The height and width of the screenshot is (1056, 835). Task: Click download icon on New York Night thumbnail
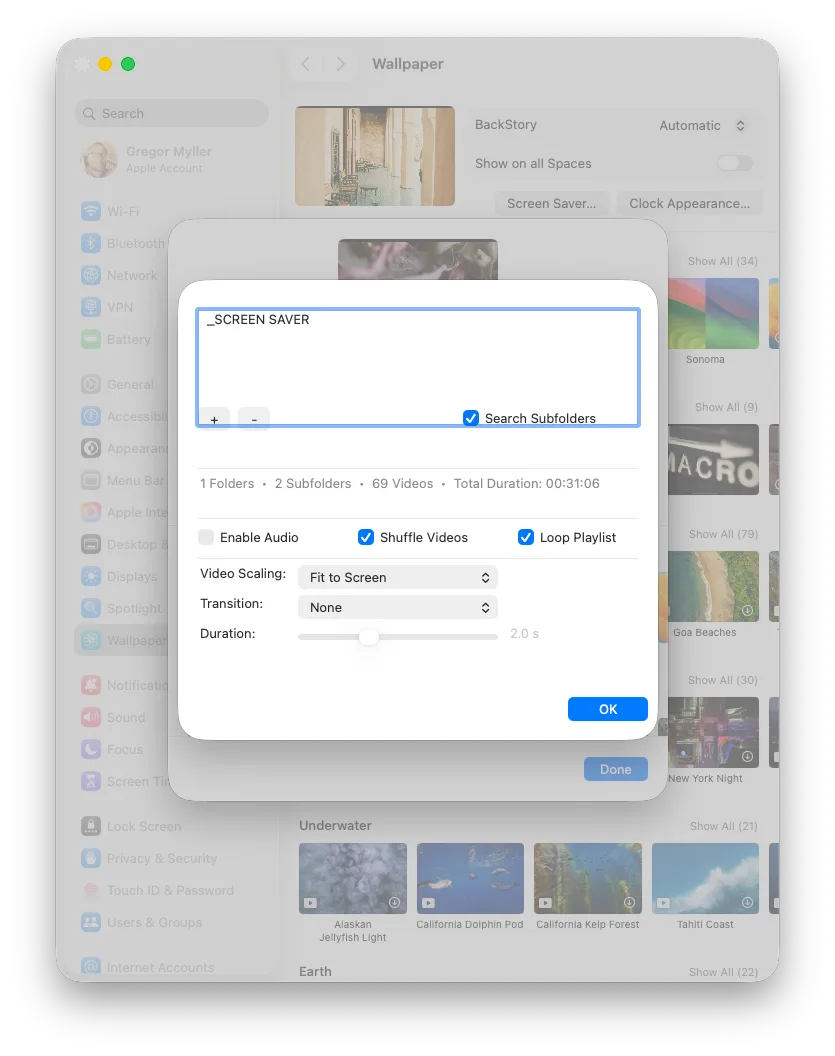coord(747,756)
